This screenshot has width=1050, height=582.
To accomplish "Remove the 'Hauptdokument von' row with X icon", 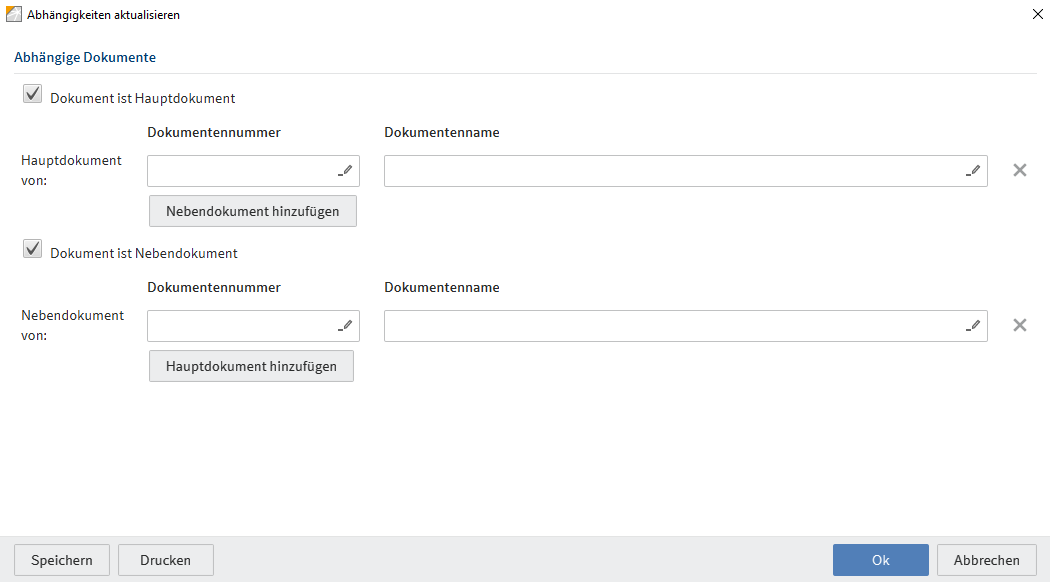I will coord(1019,170).
